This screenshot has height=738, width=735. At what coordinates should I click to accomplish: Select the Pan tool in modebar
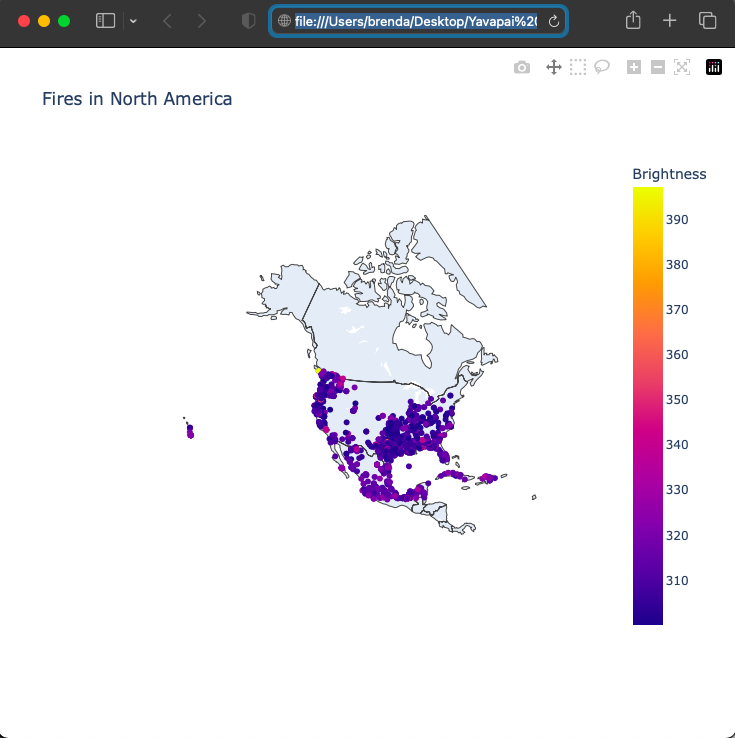point(554,67)
